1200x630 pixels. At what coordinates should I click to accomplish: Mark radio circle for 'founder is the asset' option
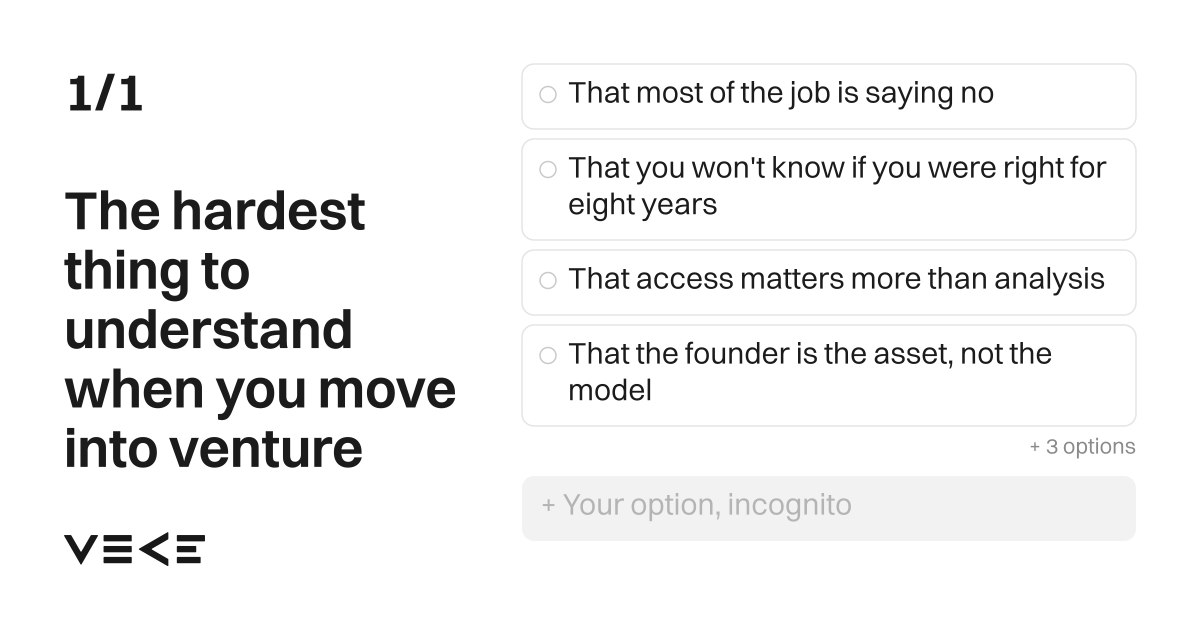pyautogui.click(x=548, y=355)
